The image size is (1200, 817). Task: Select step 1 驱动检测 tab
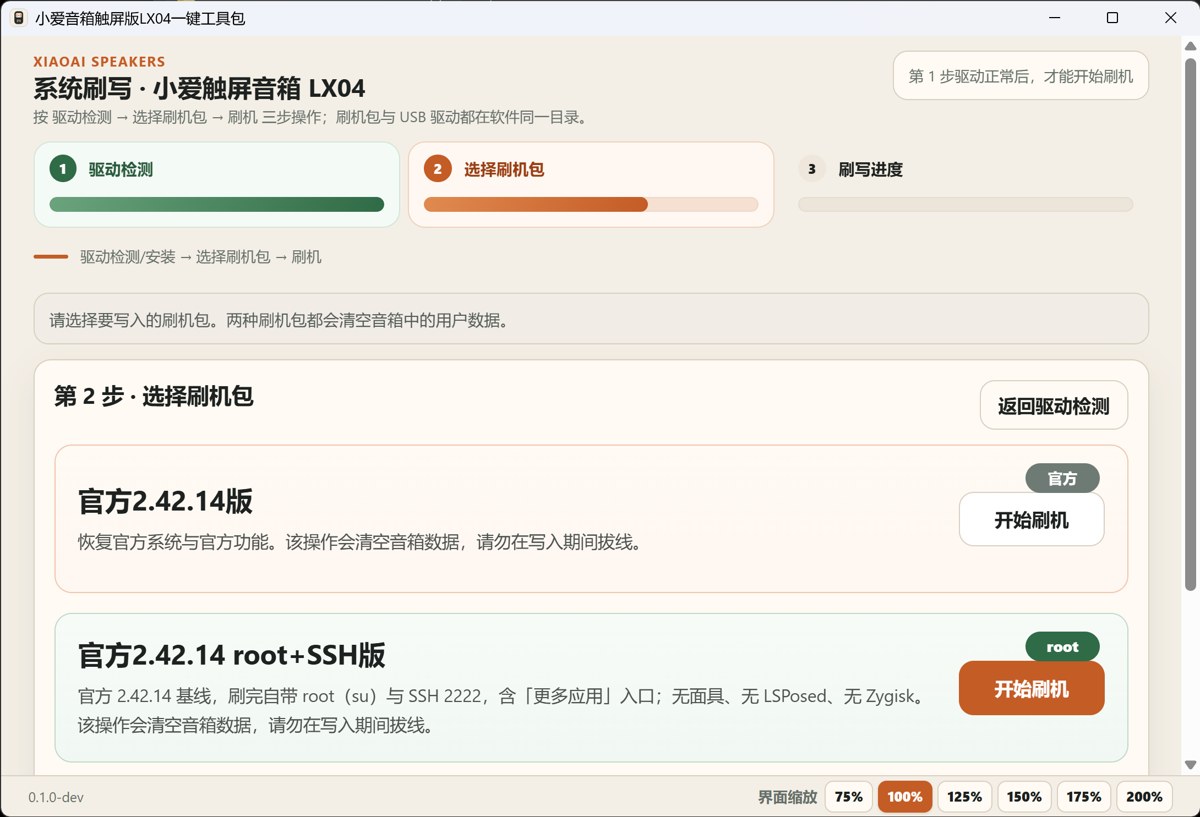216,184
